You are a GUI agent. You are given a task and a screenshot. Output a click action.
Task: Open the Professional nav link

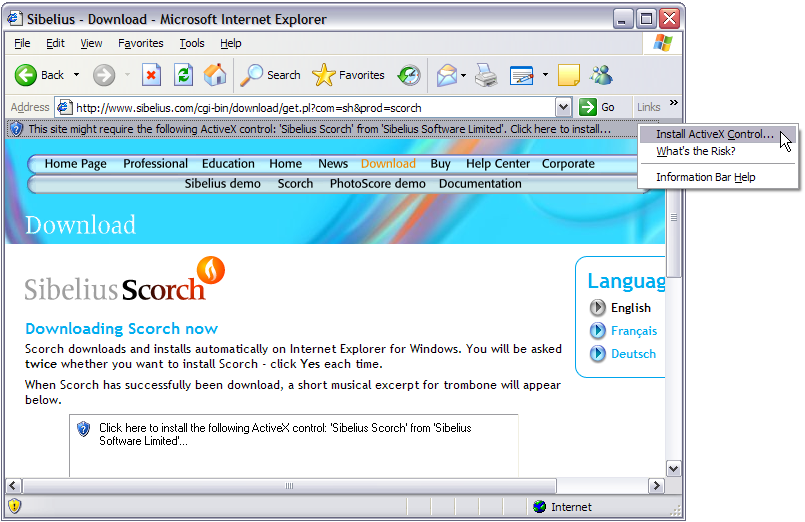(x=155, y=164)
